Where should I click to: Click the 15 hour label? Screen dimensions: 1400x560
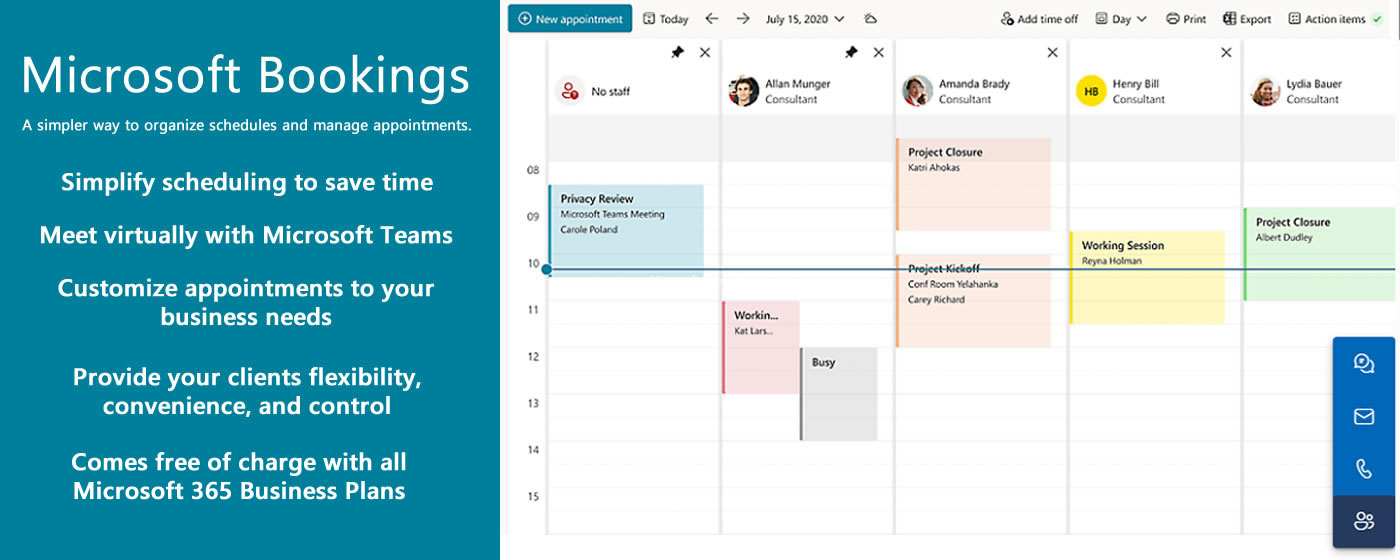tap(533, 497)
